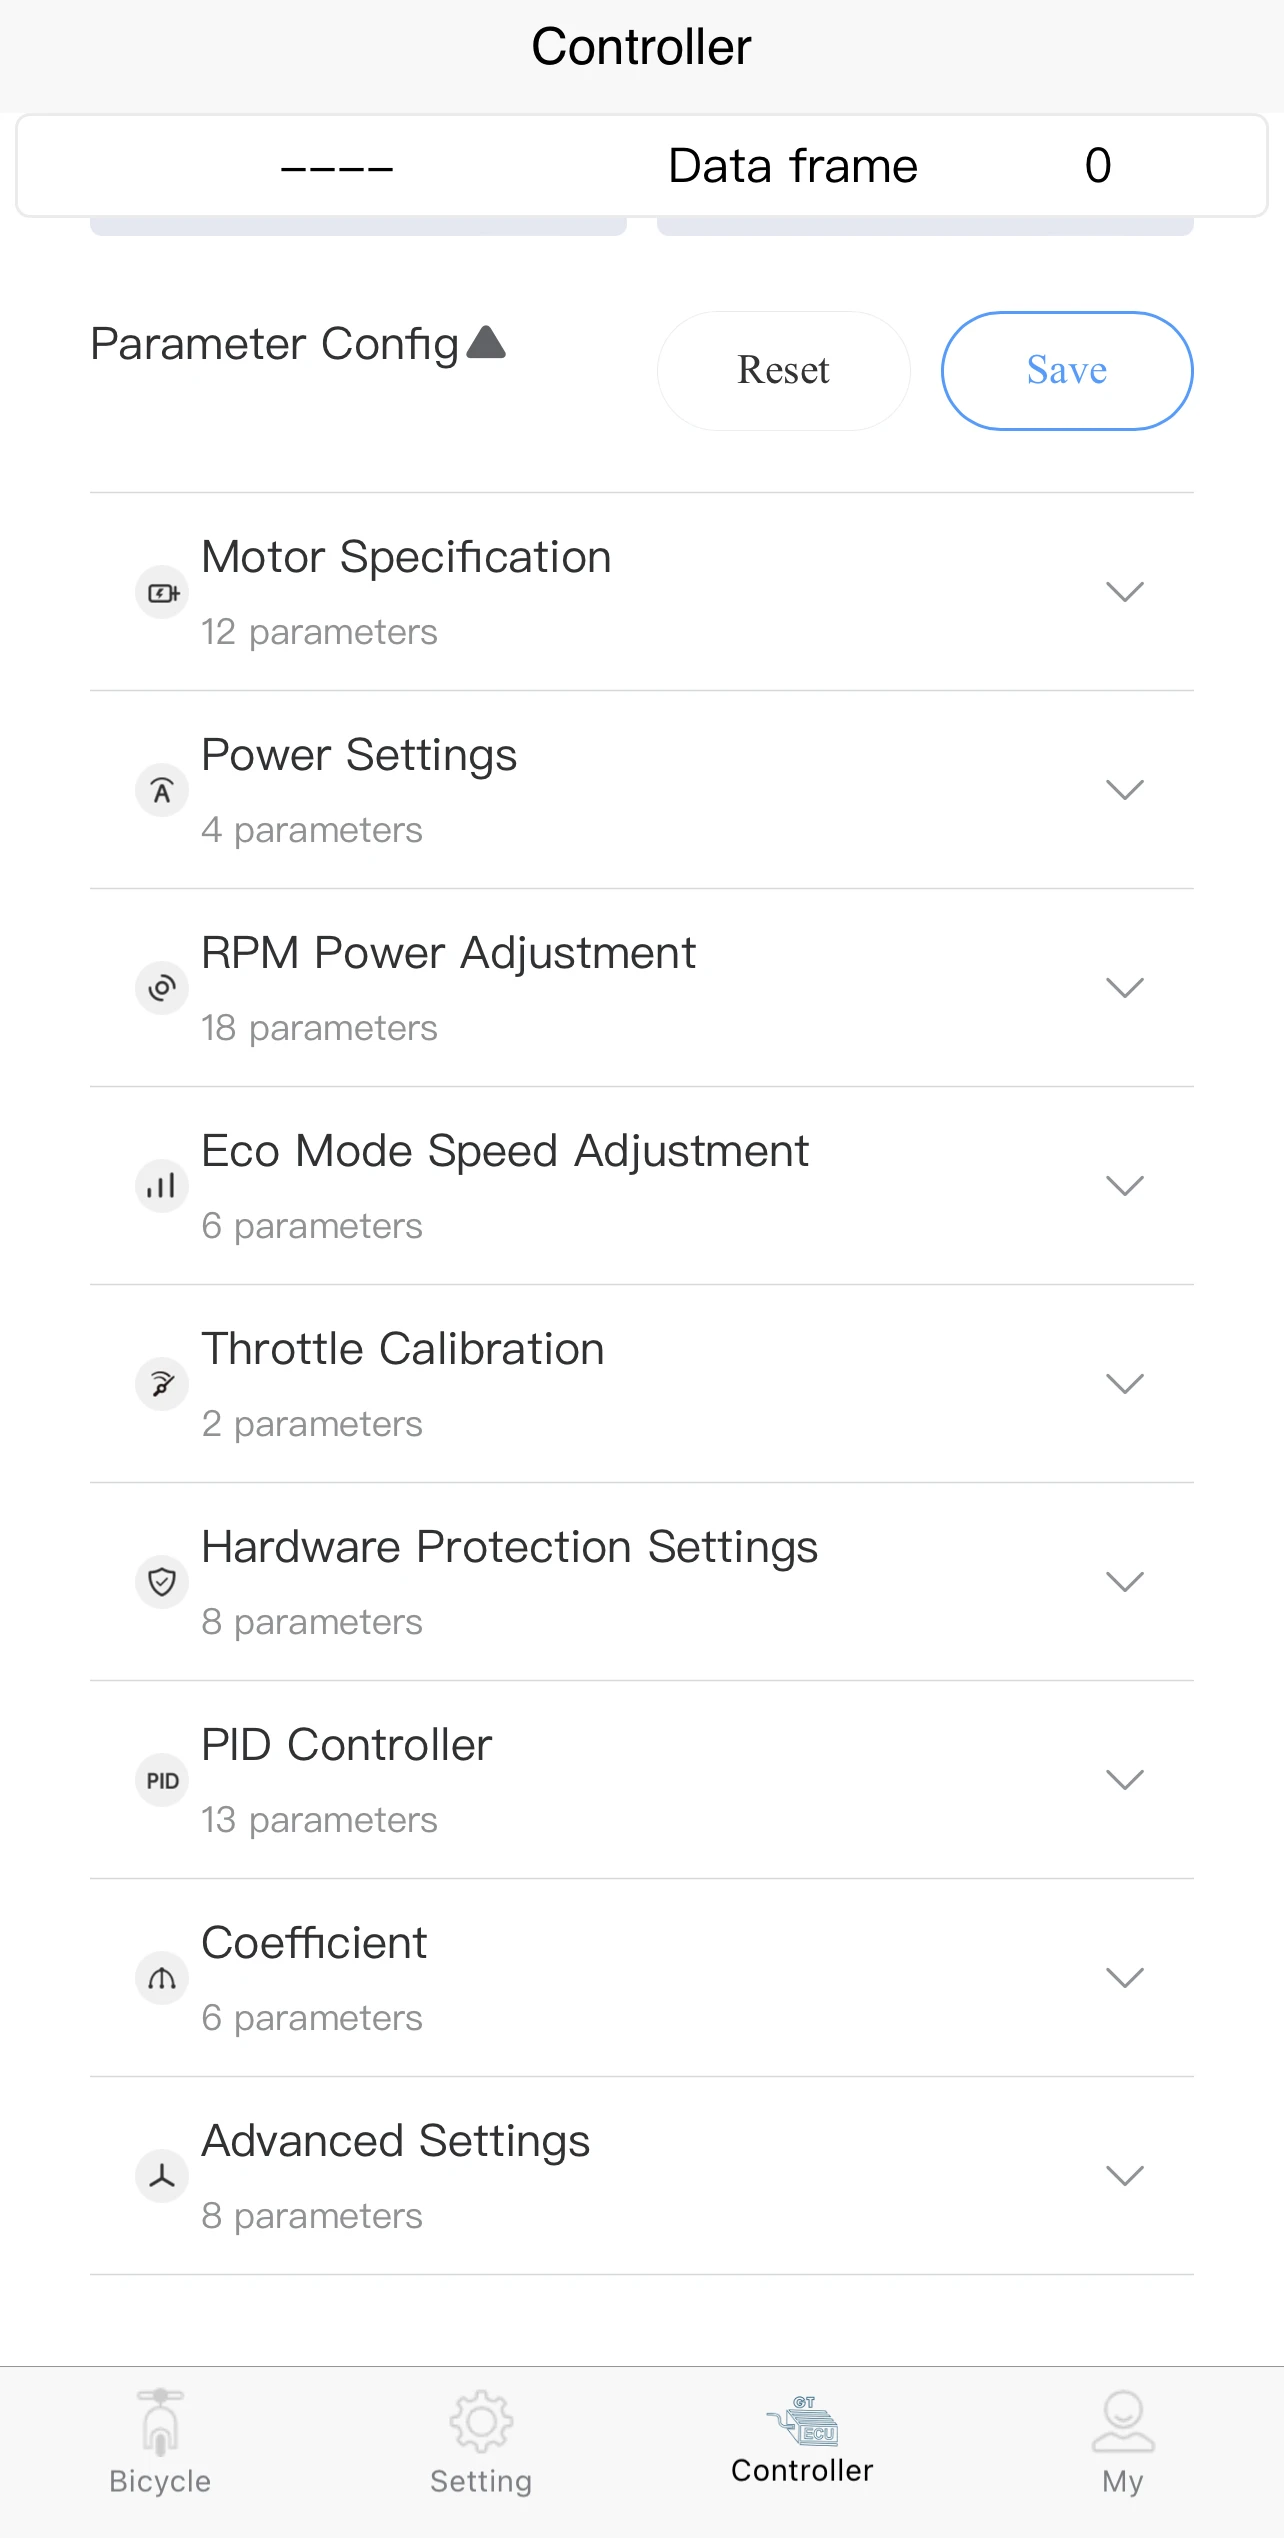Click the Throttle Calibration icon
Screen dimensions: 1284x2538
162,1384
